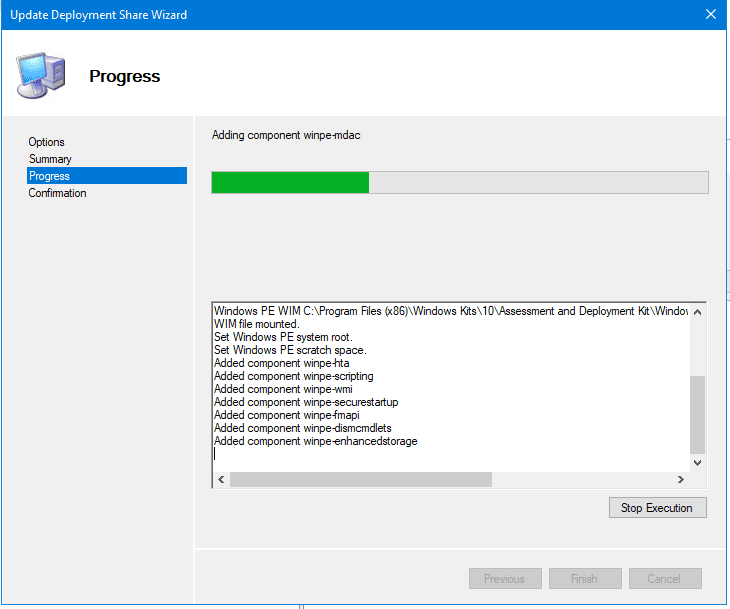Click the log's horizontal scrollbar left arrow
Screen dimensions: 730x609
click(220, 480)
